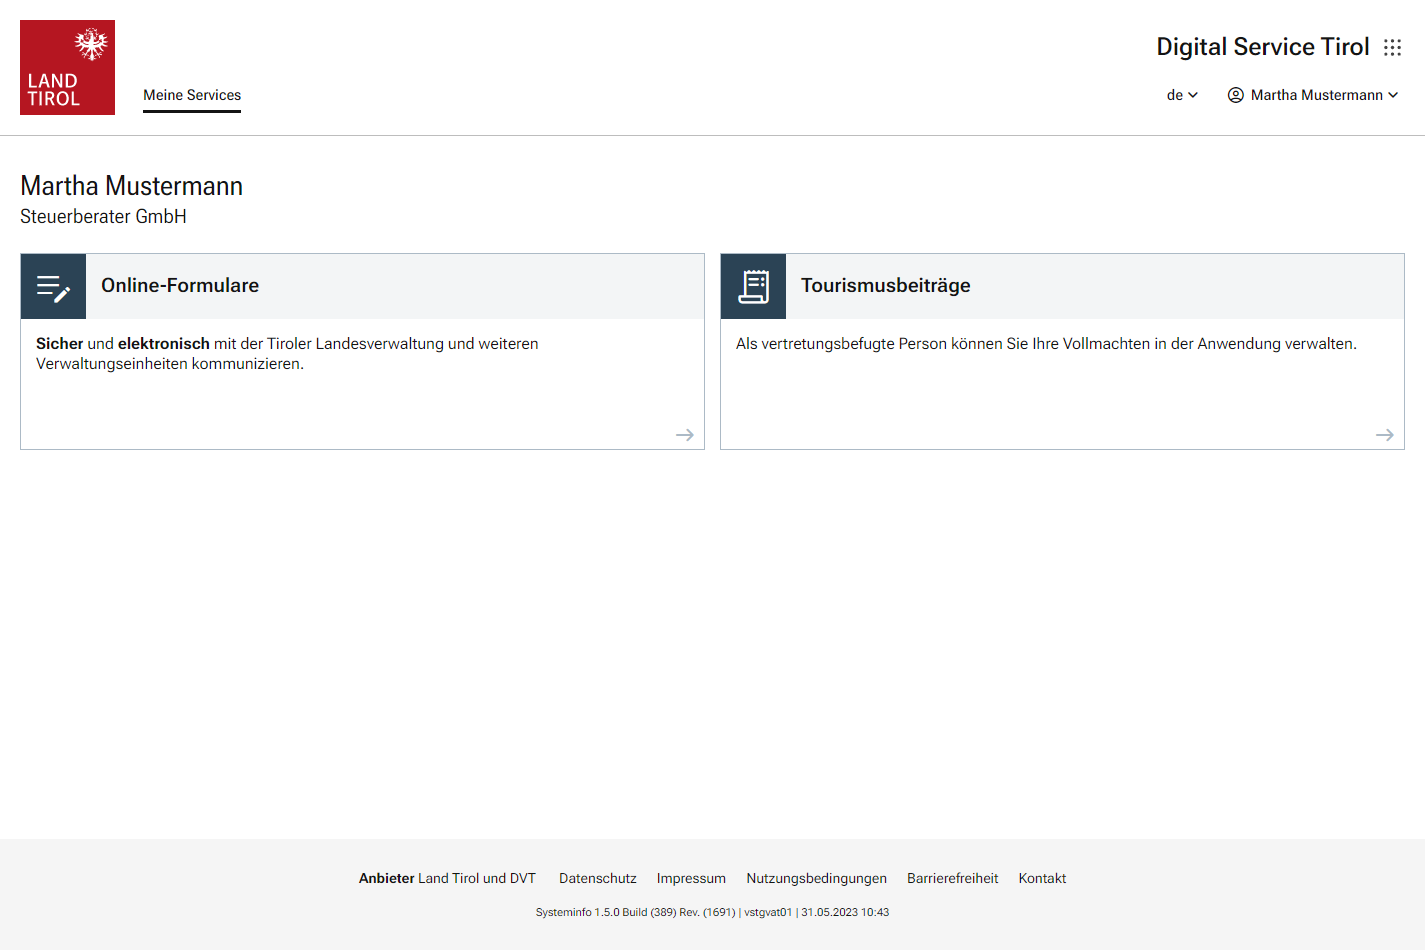Select the Meine Services tab
The height and width of the screenshot is (950, 1425).
[192, 95]
